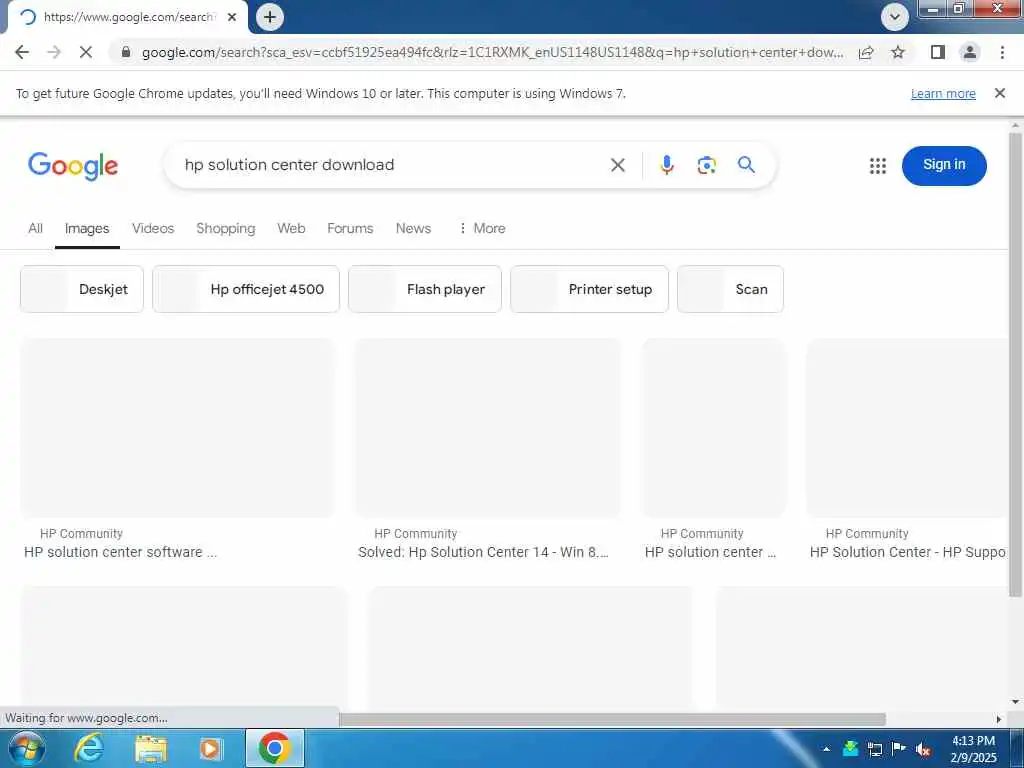The image size is (1024, 768).
Task: Filter by Printer setup chip
Action: [x=589, y=289]
